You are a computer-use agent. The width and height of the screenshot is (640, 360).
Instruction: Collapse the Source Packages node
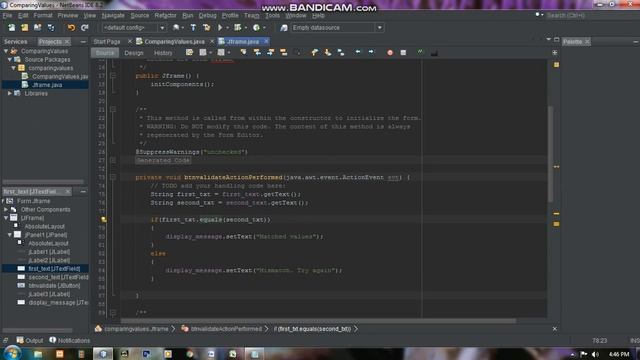click(9, 60)
